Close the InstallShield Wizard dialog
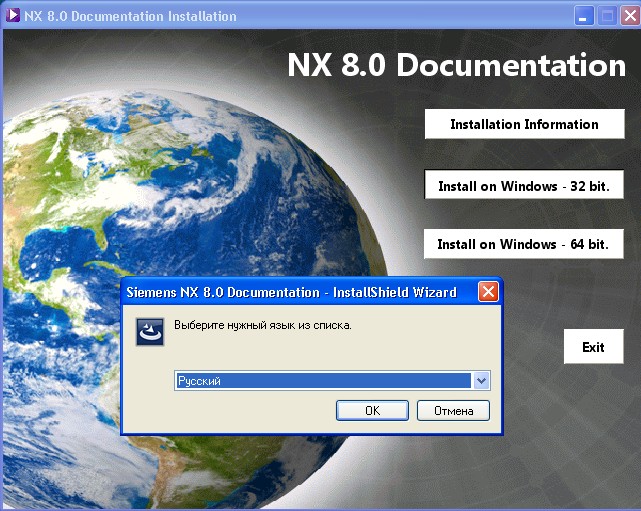The width and height of the screenshot is (641, 511). coord(488,292)
